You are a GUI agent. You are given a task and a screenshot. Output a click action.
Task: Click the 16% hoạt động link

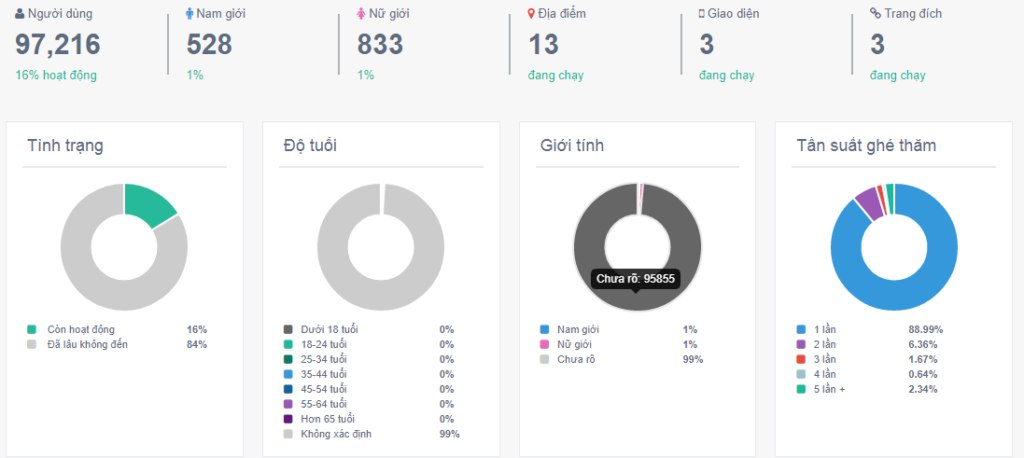(56, 75)
